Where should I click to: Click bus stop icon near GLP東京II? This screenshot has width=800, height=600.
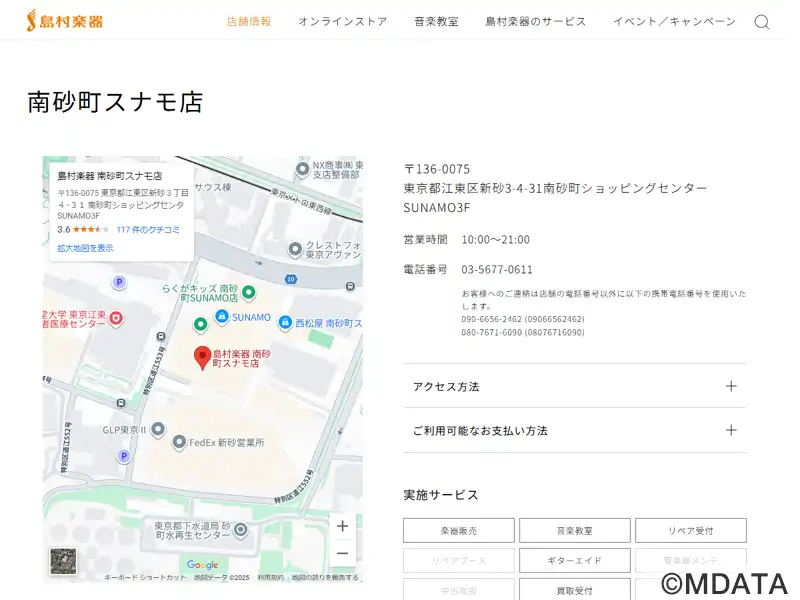click(121, 403)
